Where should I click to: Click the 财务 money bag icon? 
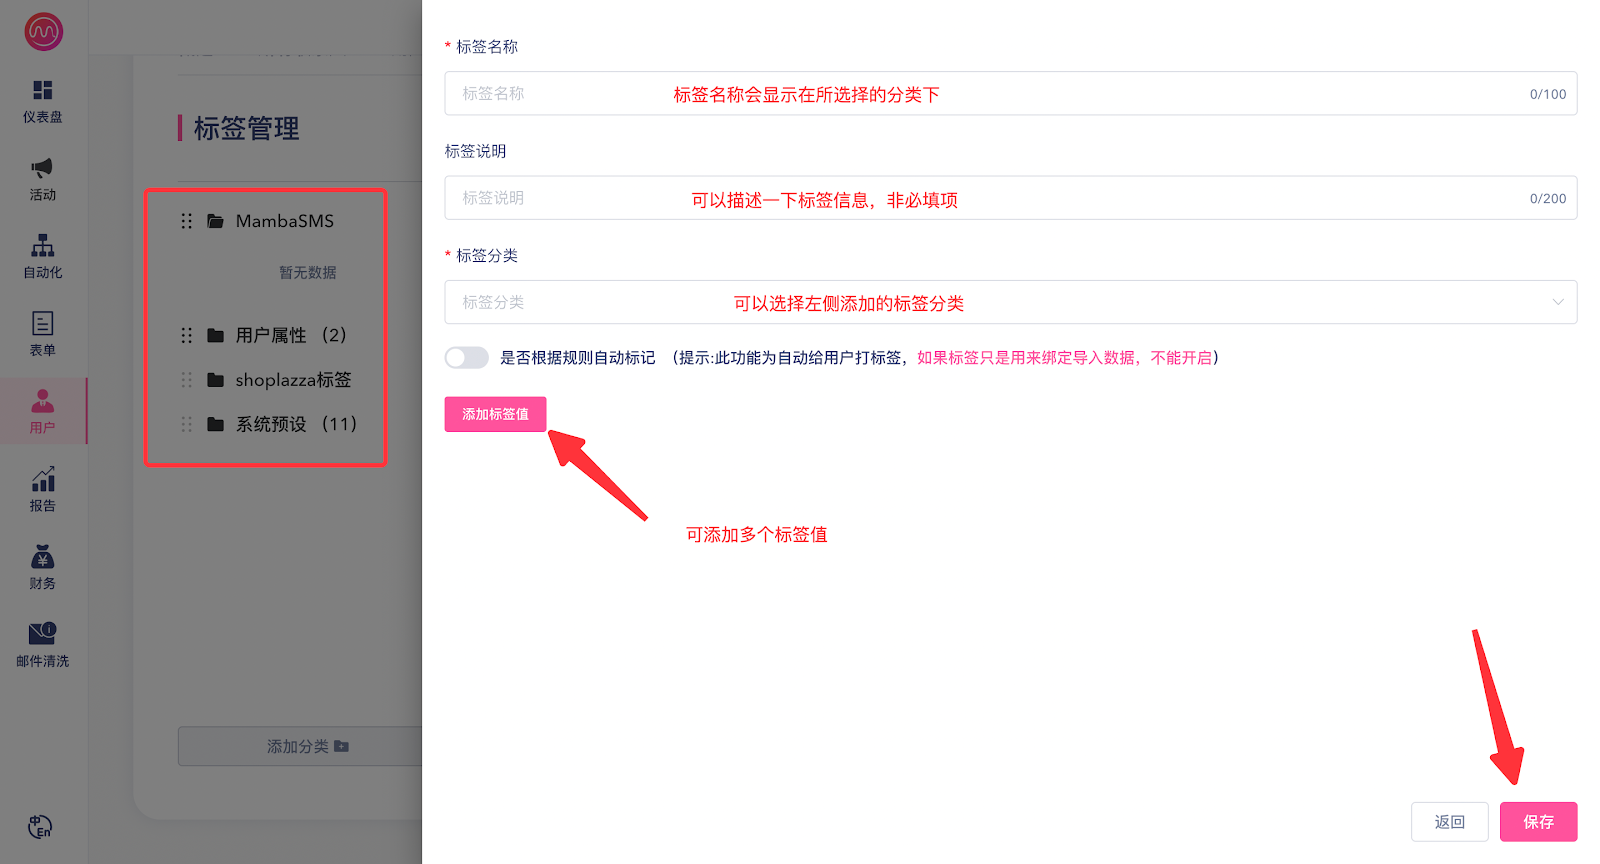(x=42, y=557)
